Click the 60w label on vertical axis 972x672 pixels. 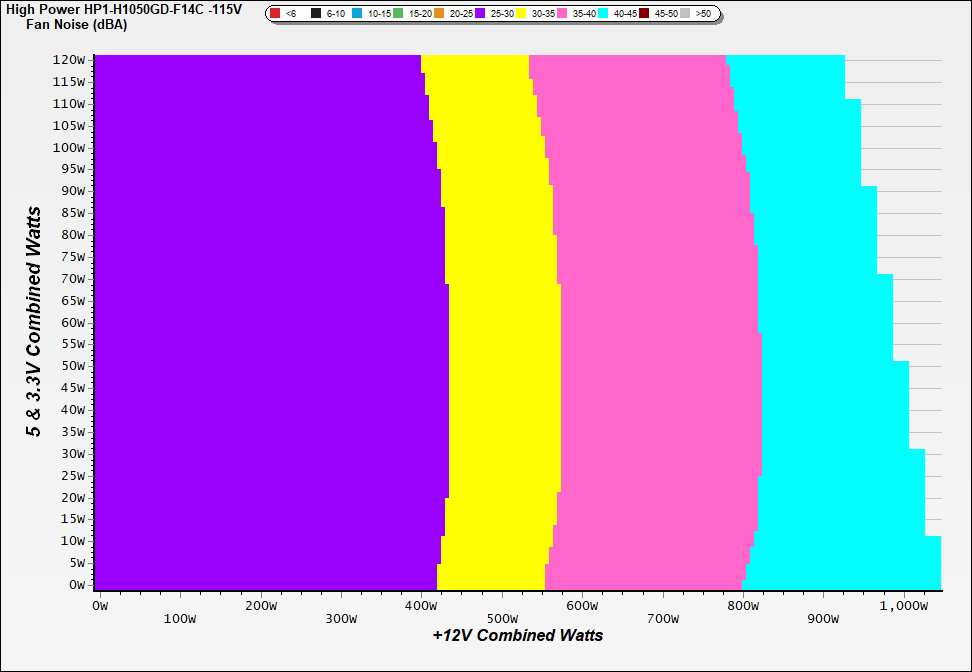pos(72,322)
